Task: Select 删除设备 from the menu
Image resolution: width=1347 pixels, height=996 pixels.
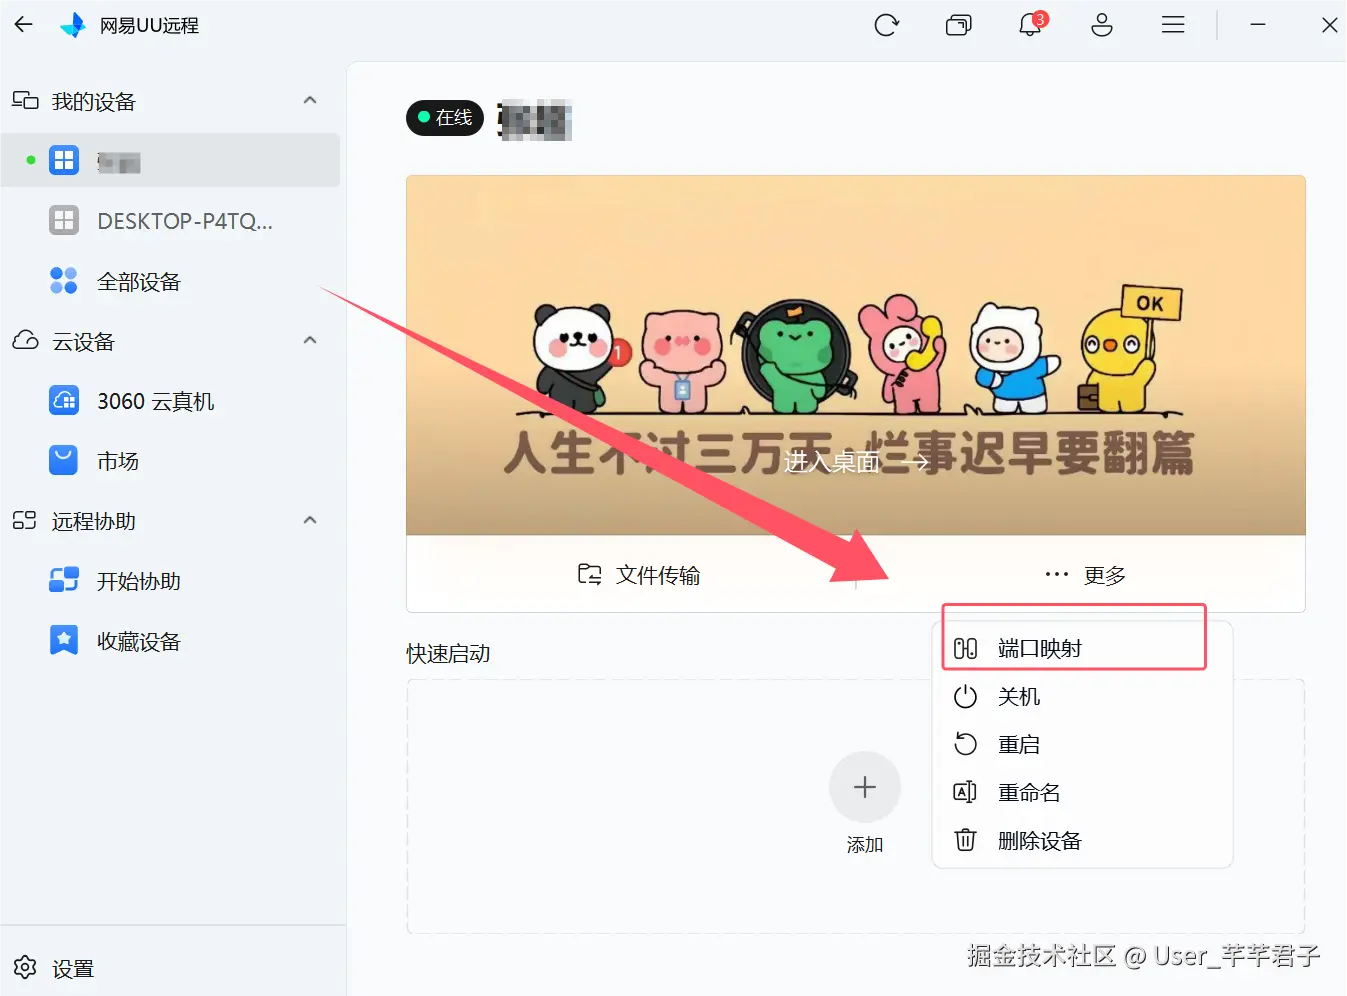Action: 1082,840
